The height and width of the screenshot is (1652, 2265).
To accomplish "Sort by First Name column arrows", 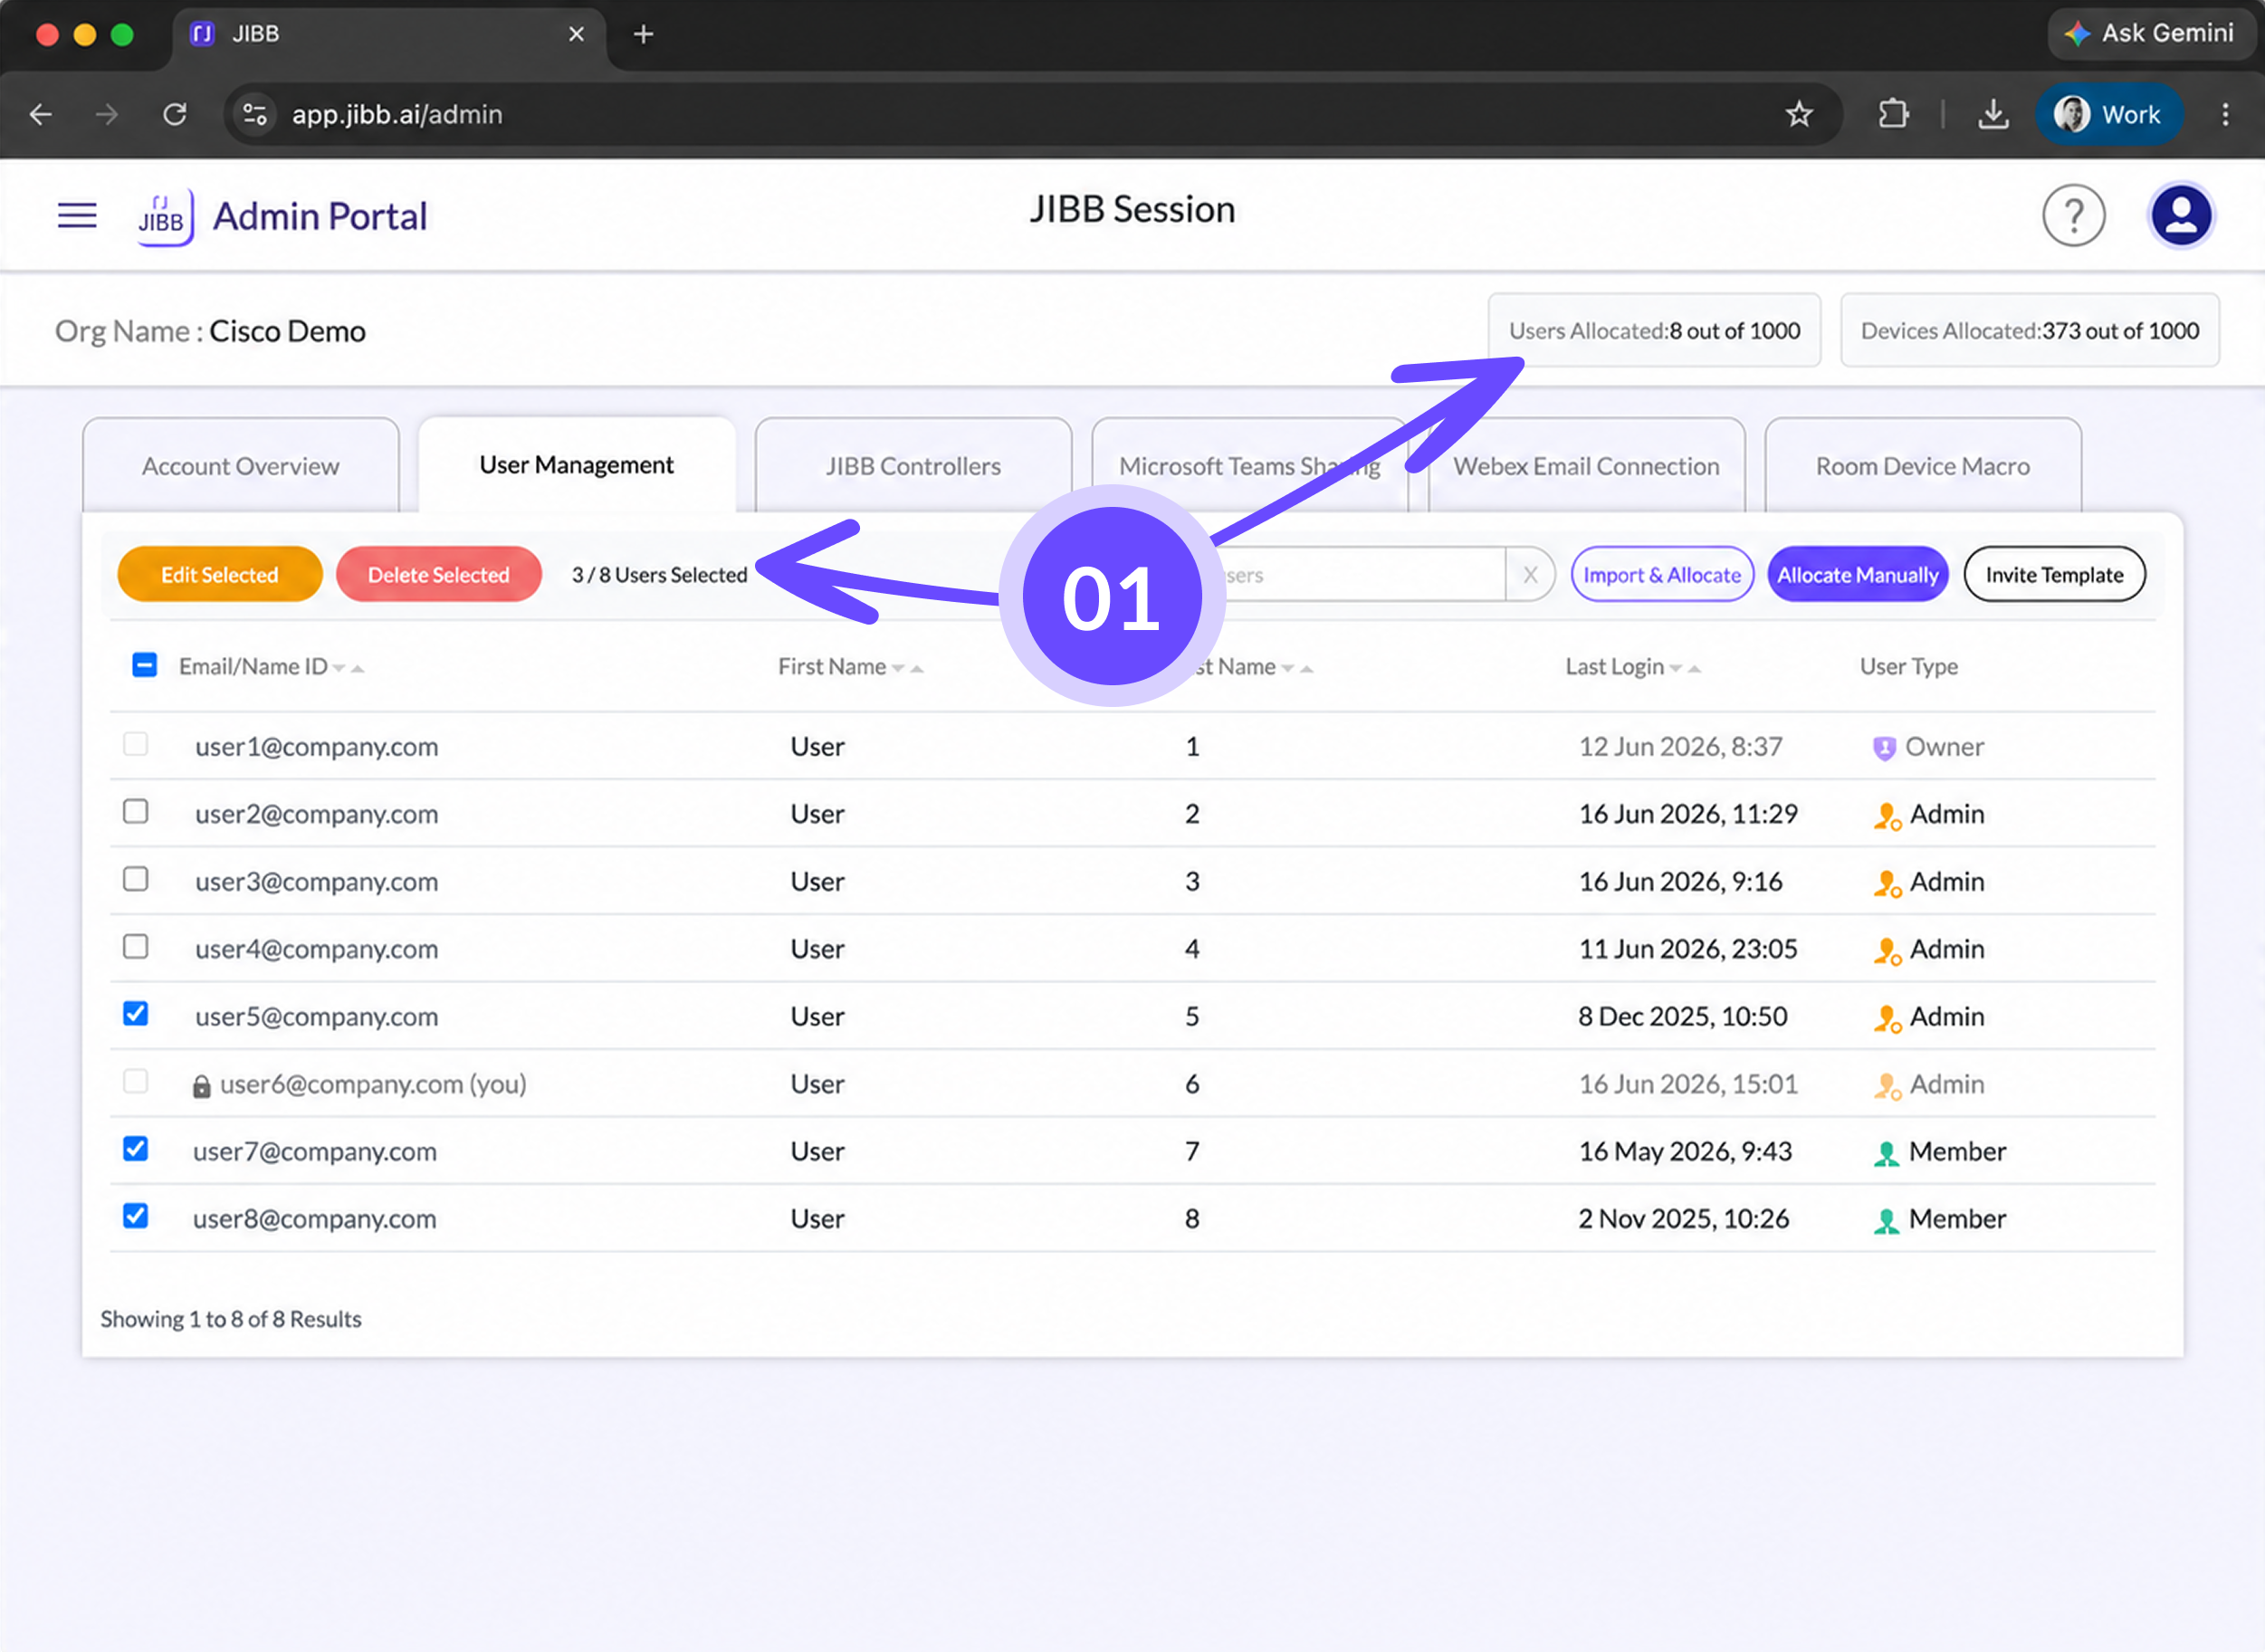I will 907,668.
